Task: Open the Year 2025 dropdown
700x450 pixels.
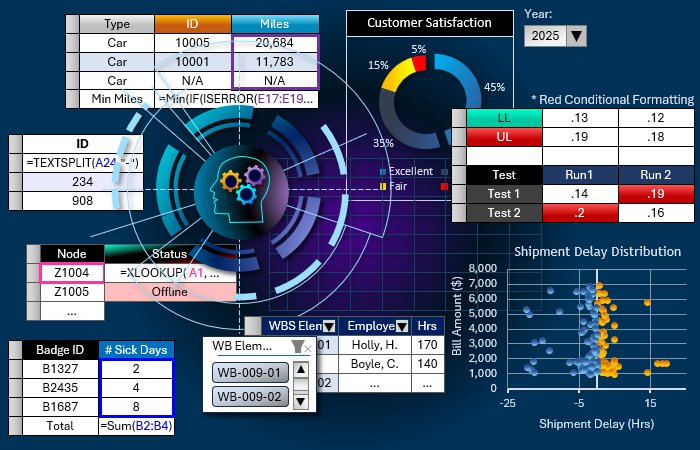Action: [576, 37]
